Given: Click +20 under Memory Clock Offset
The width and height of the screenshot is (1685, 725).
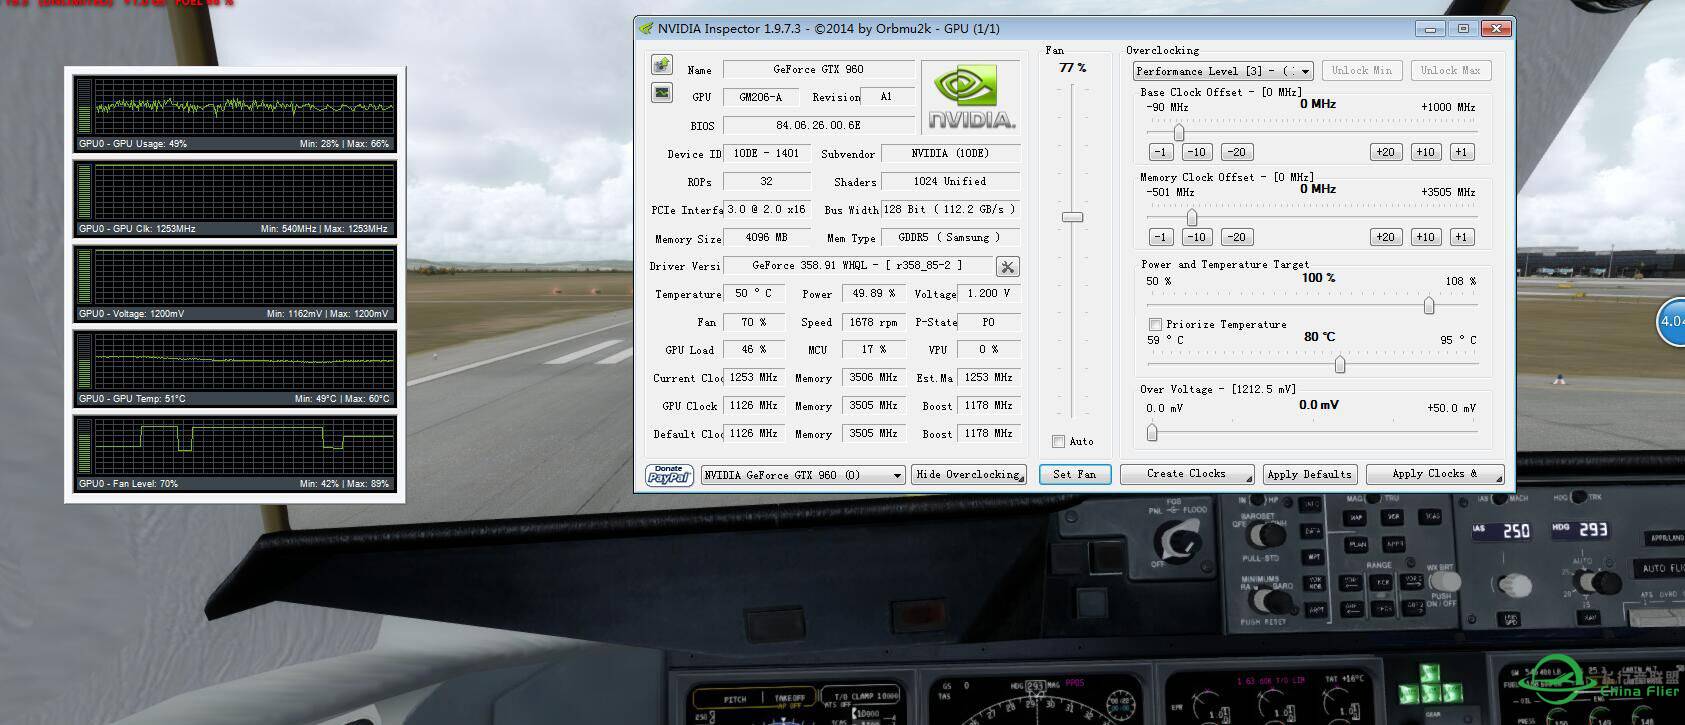Looking at the screenshot, I should click(1385, 237).
